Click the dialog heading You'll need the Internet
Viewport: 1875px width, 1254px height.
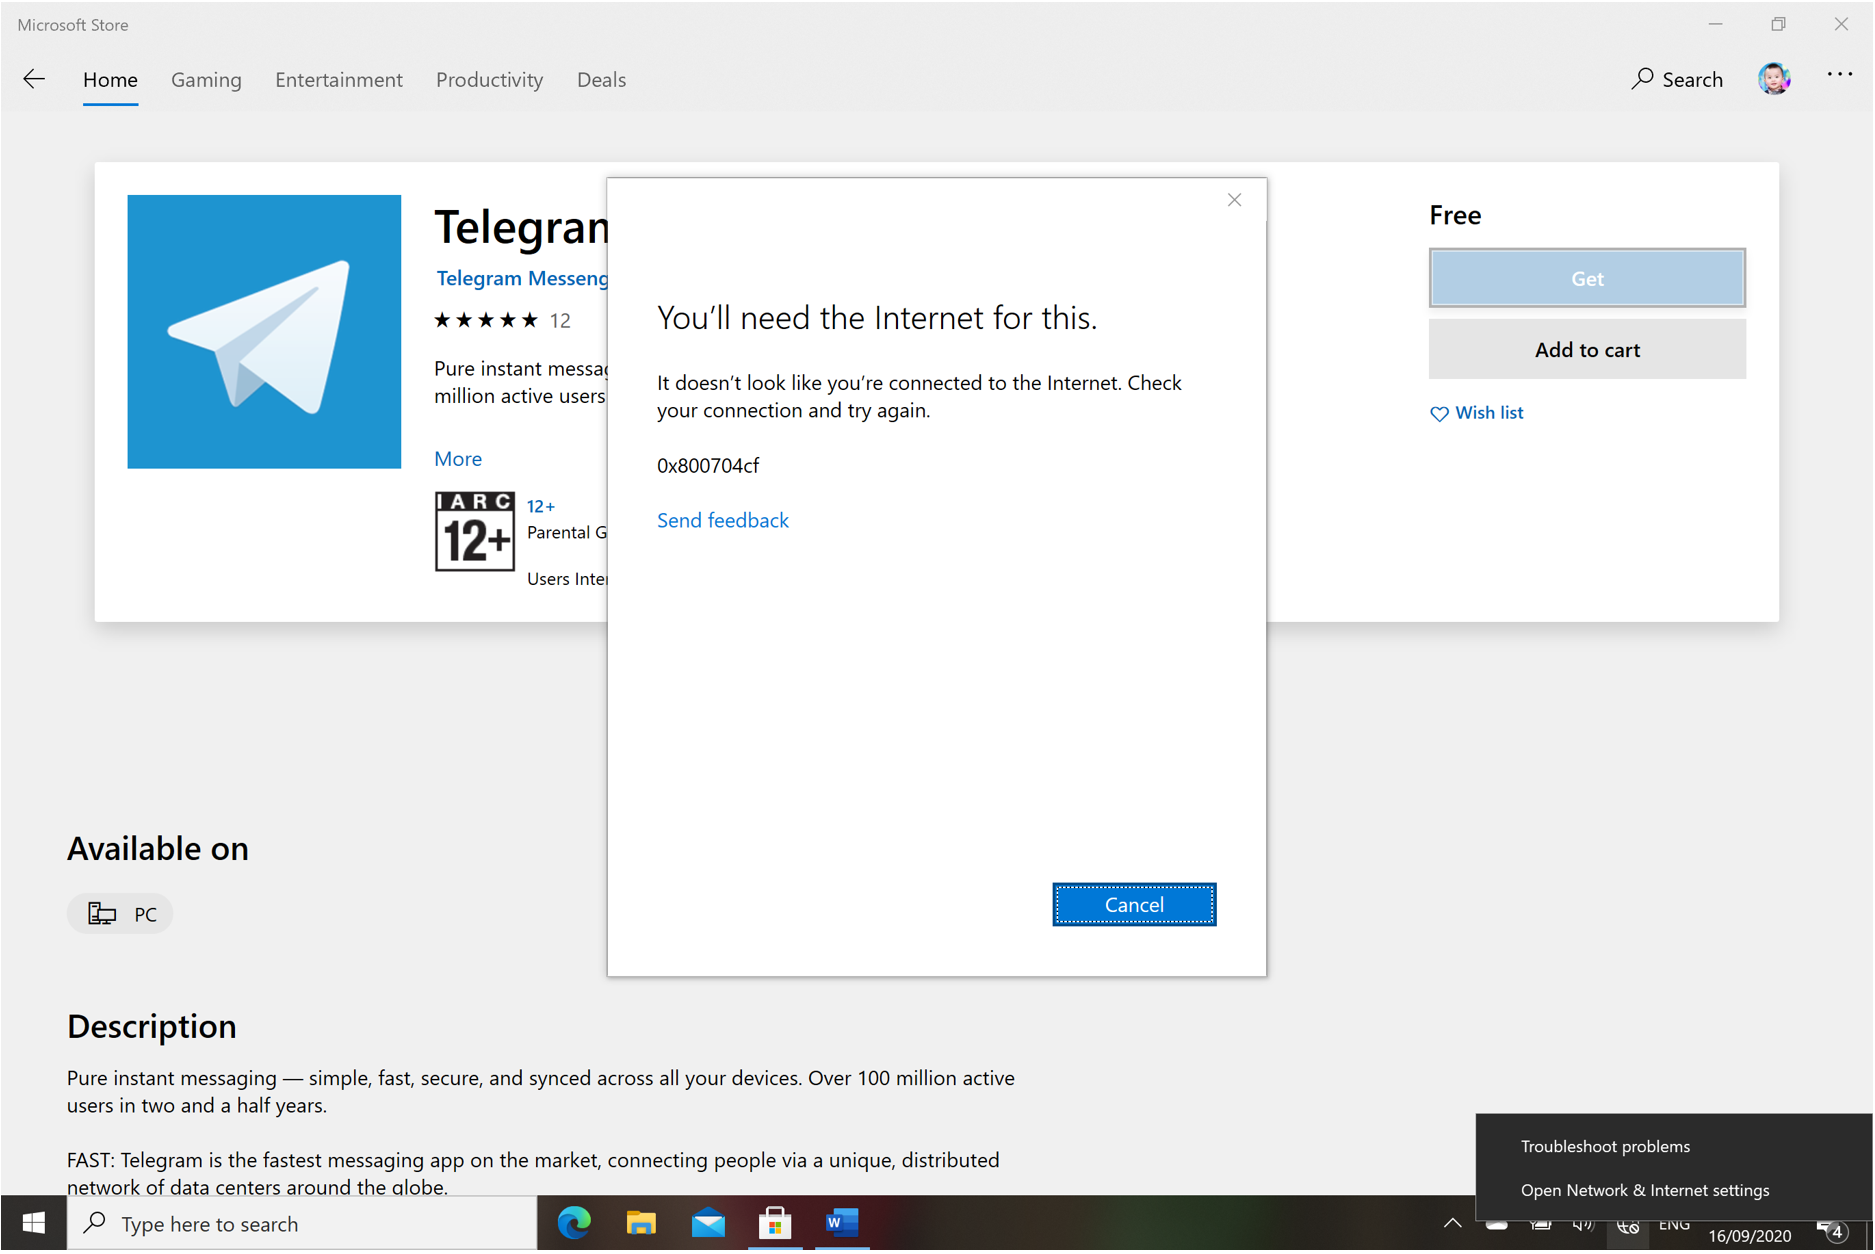pos(877,318)
